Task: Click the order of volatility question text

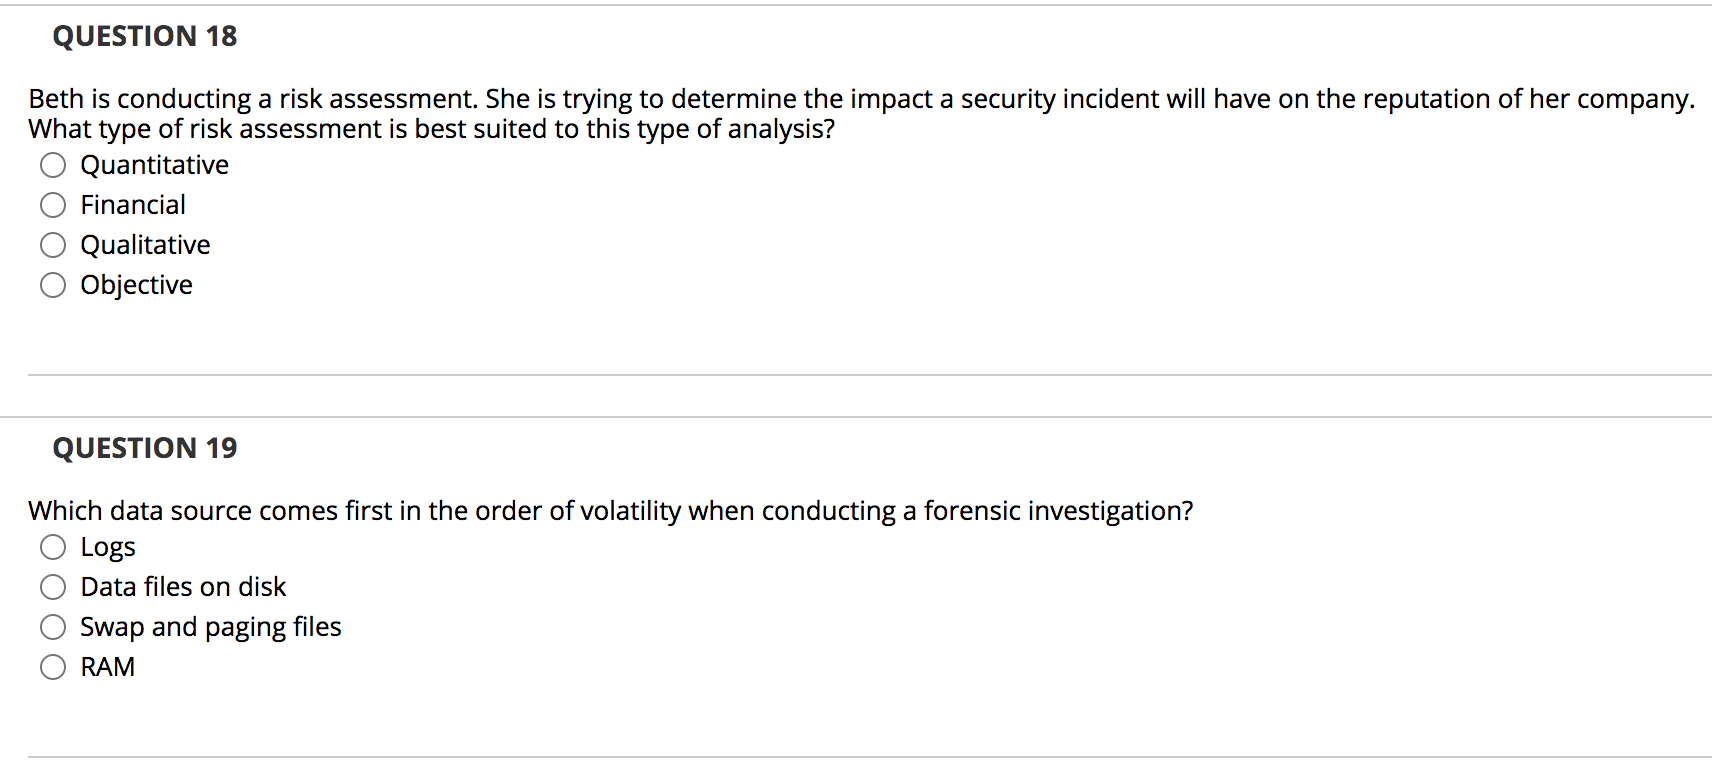Action: pos(610,511)
